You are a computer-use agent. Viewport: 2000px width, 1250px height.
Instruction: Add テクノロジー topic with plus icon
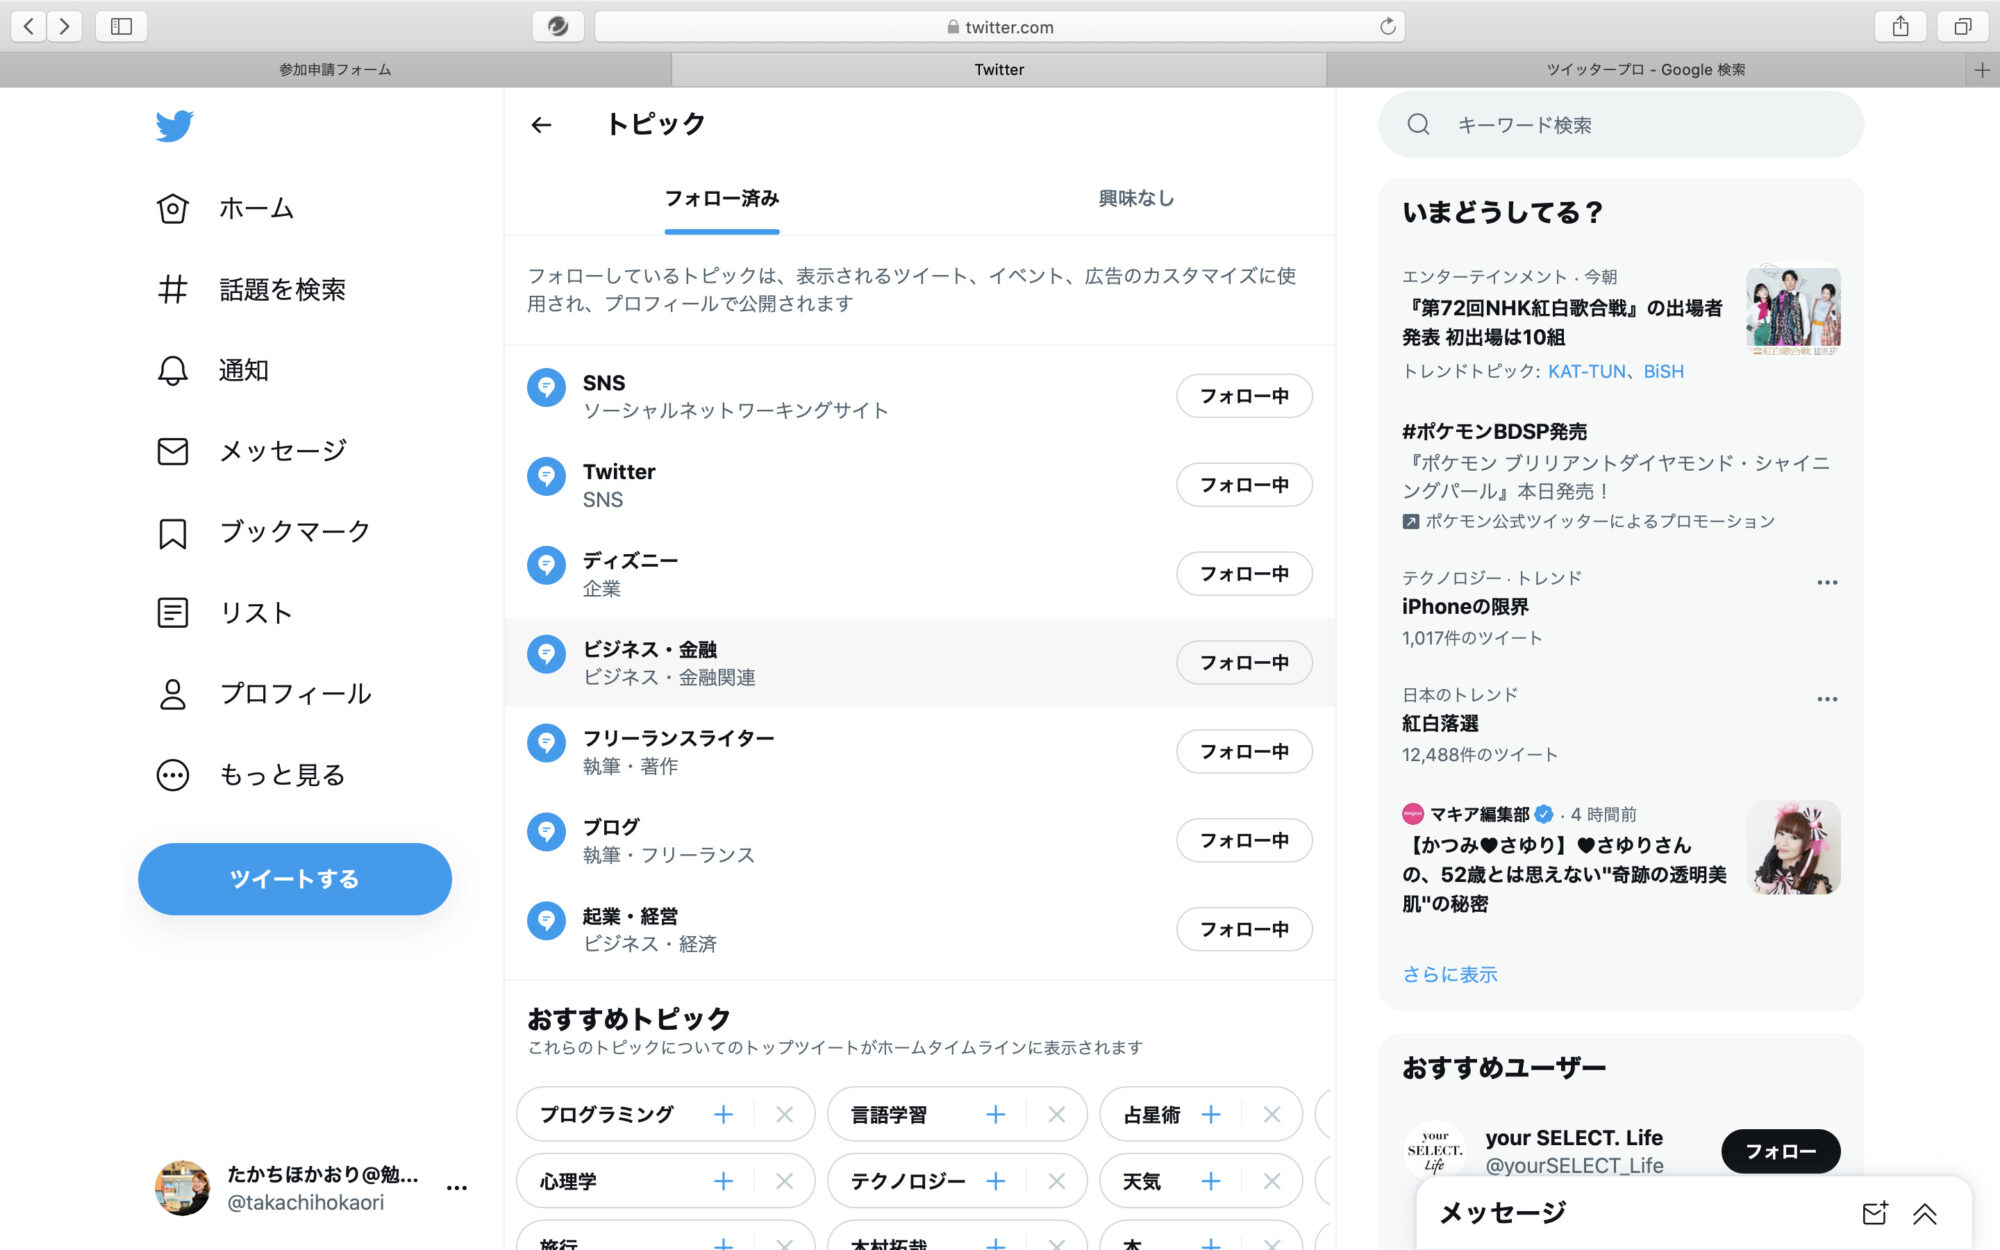pos(995,1181)
